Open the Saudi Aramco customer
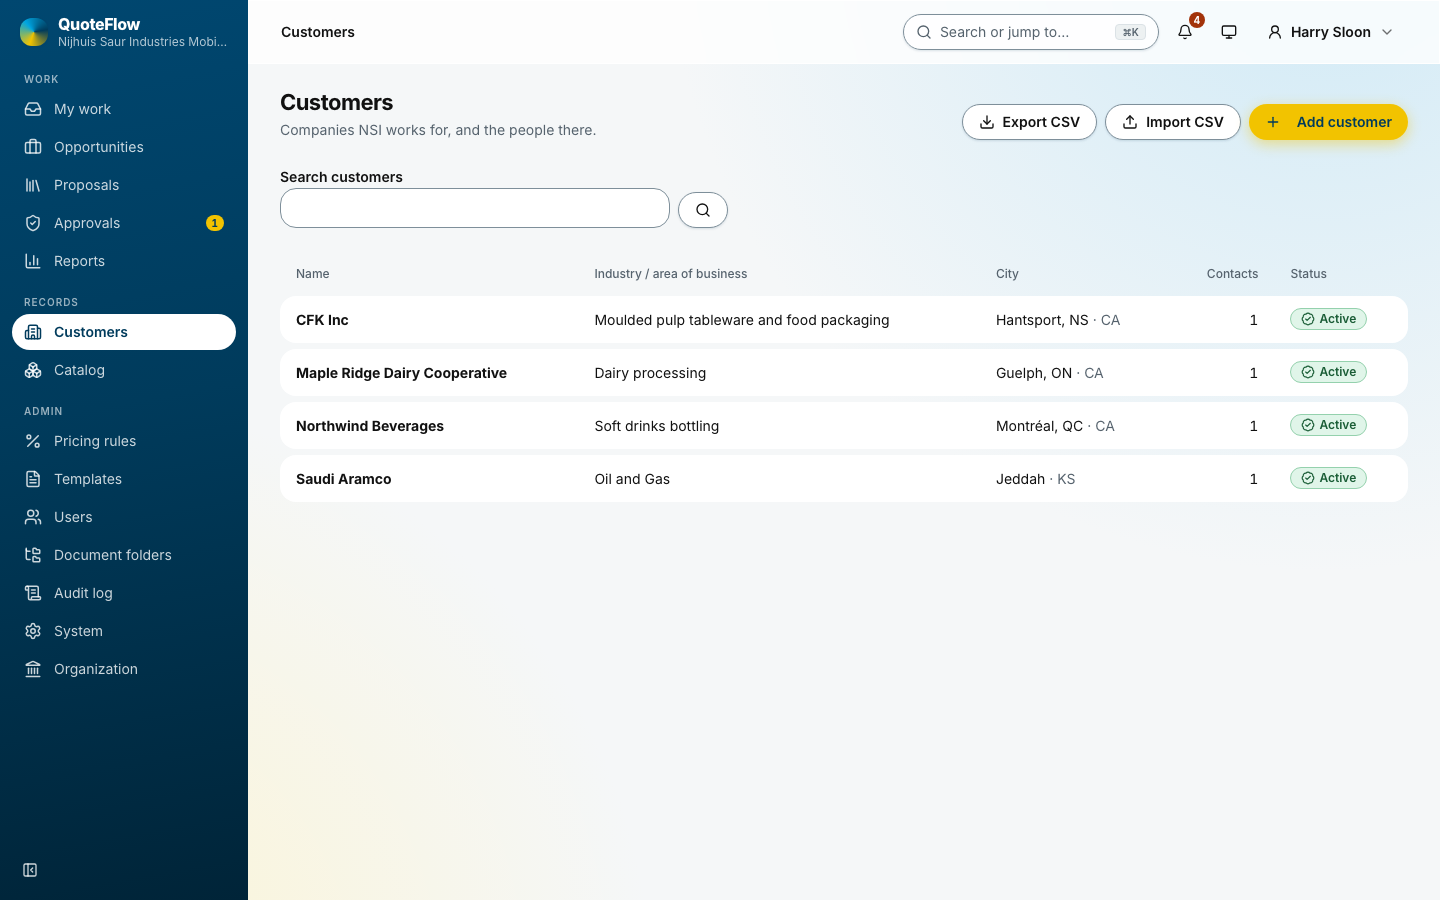Viewport: 1440px width, 900px height. (x=844, y=479)
